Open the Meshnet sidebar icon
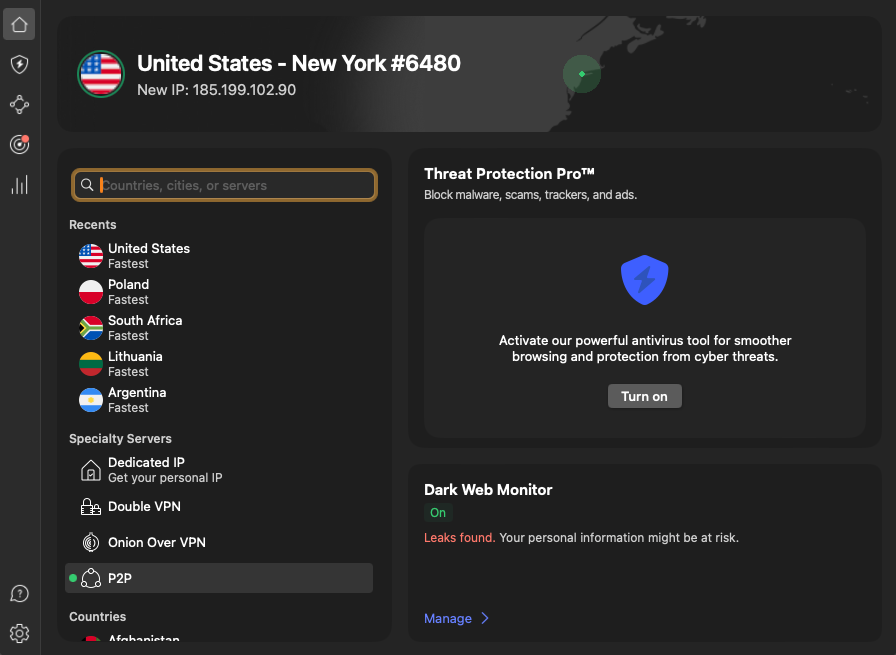 coord(19,105)
